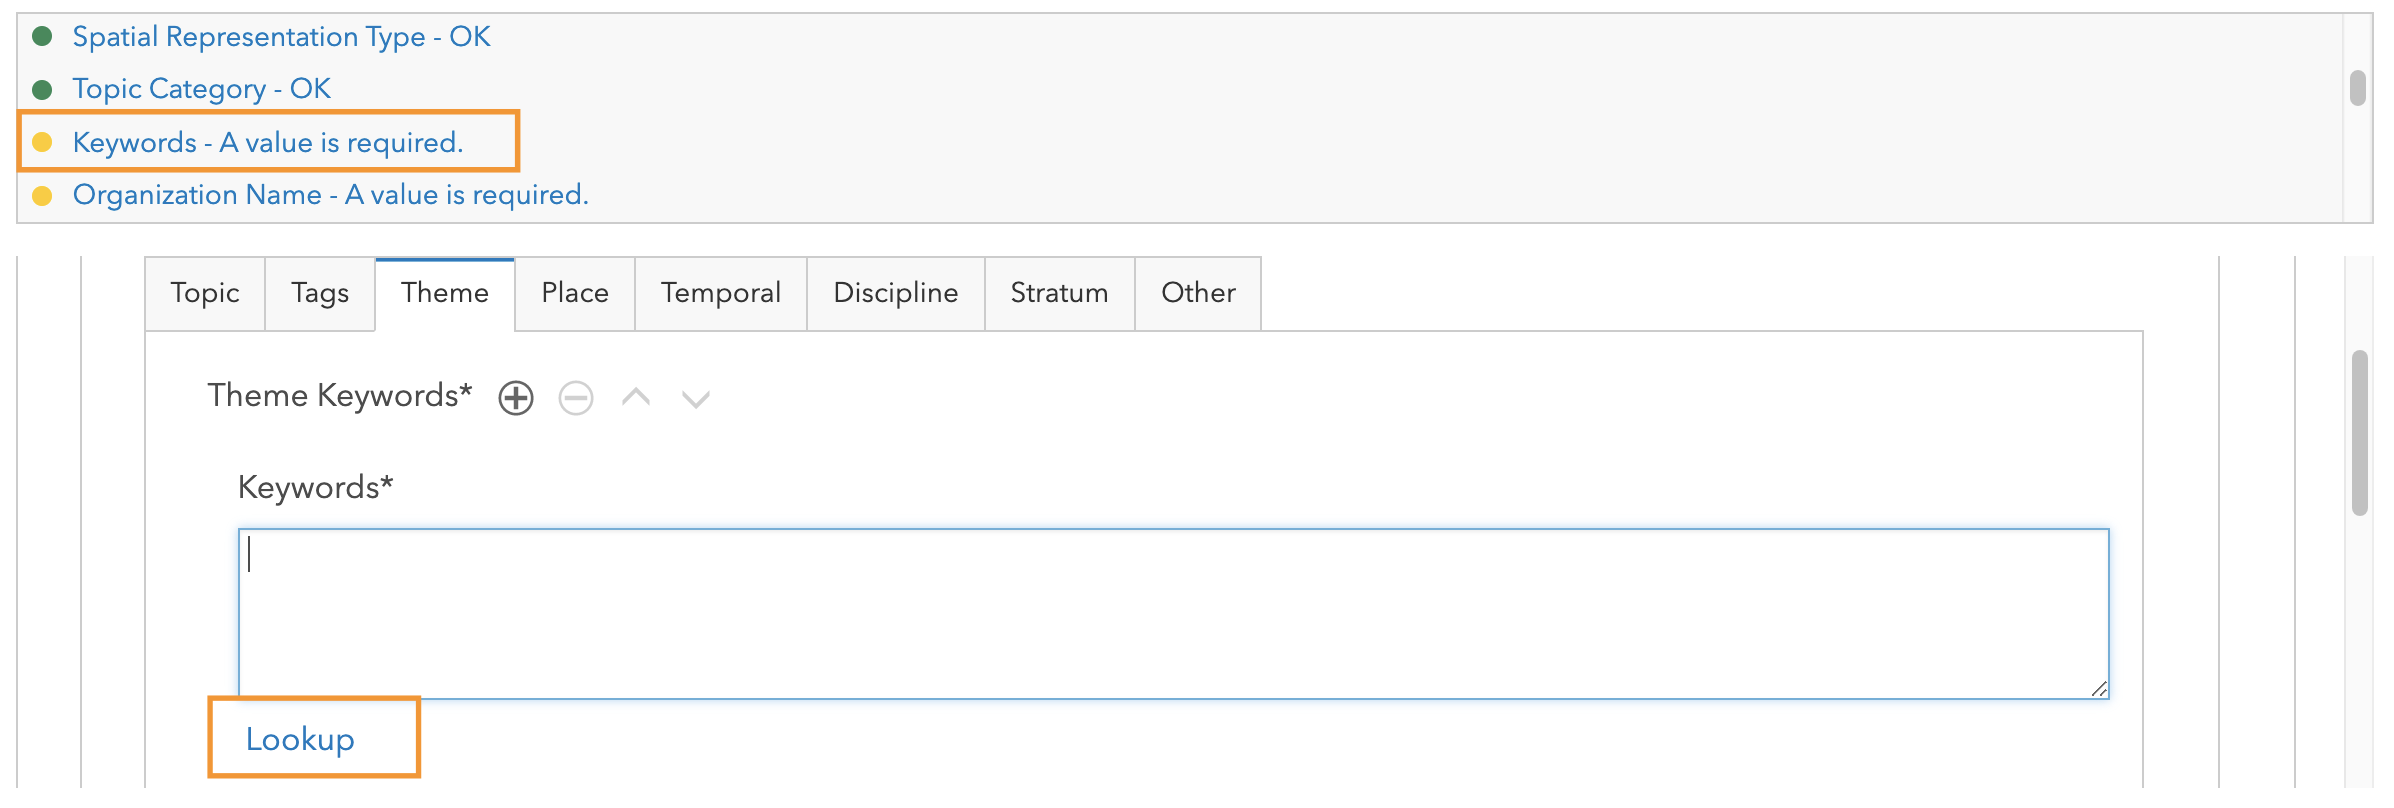Screen dimensions: 2394x808
Task: Open the Stratum tab
Action: tap(1059, 293)
